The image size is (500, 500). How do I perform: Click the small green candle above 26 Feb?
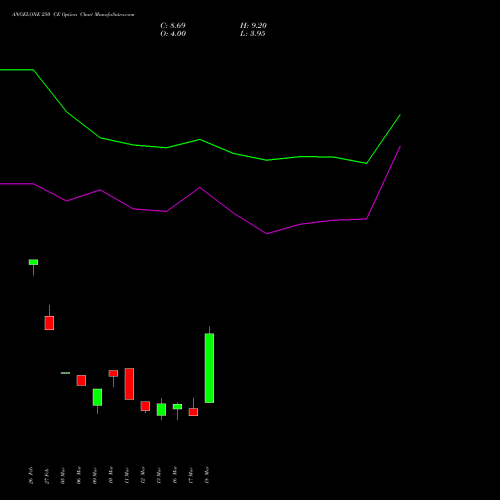33,262
